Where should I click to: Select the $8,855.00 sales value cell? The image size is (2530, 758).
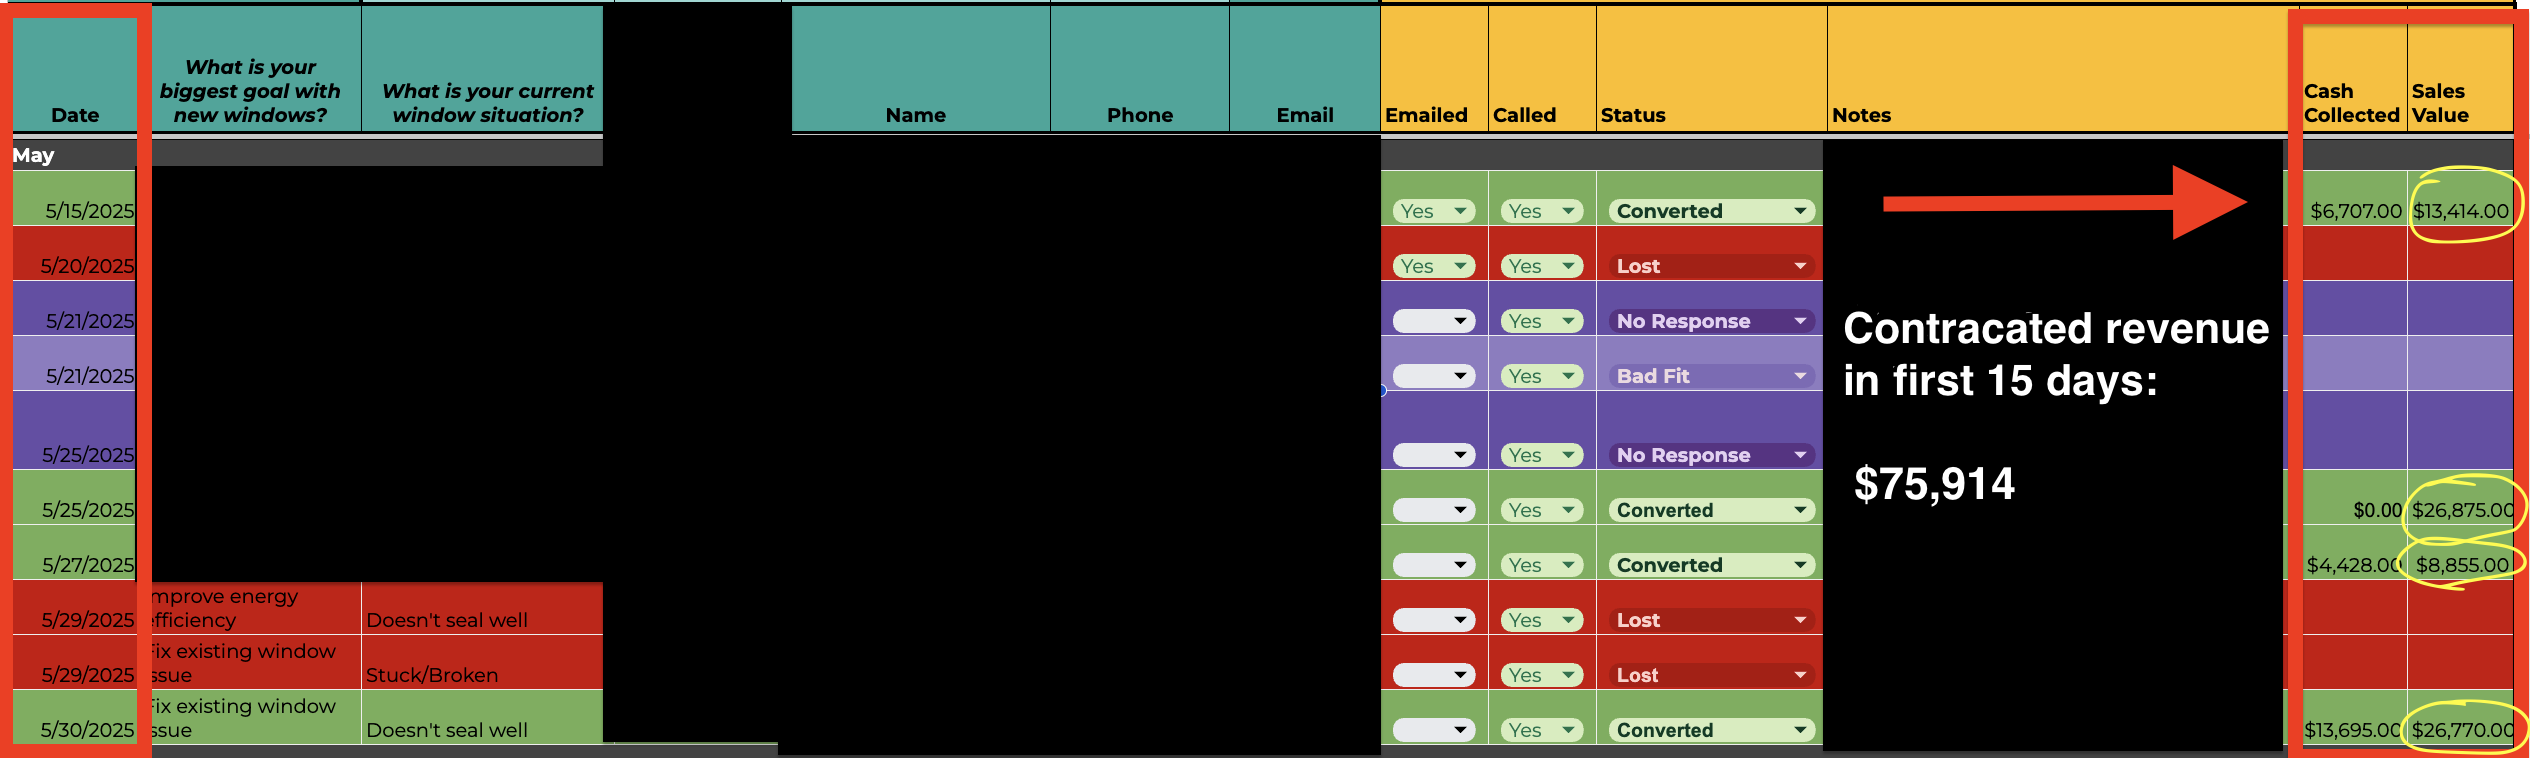2461,565
